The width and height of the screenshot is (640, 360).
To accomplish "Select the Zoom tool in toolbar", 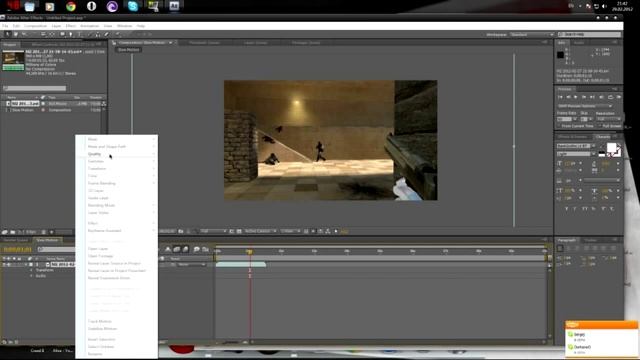I will (x=24, y=34).
